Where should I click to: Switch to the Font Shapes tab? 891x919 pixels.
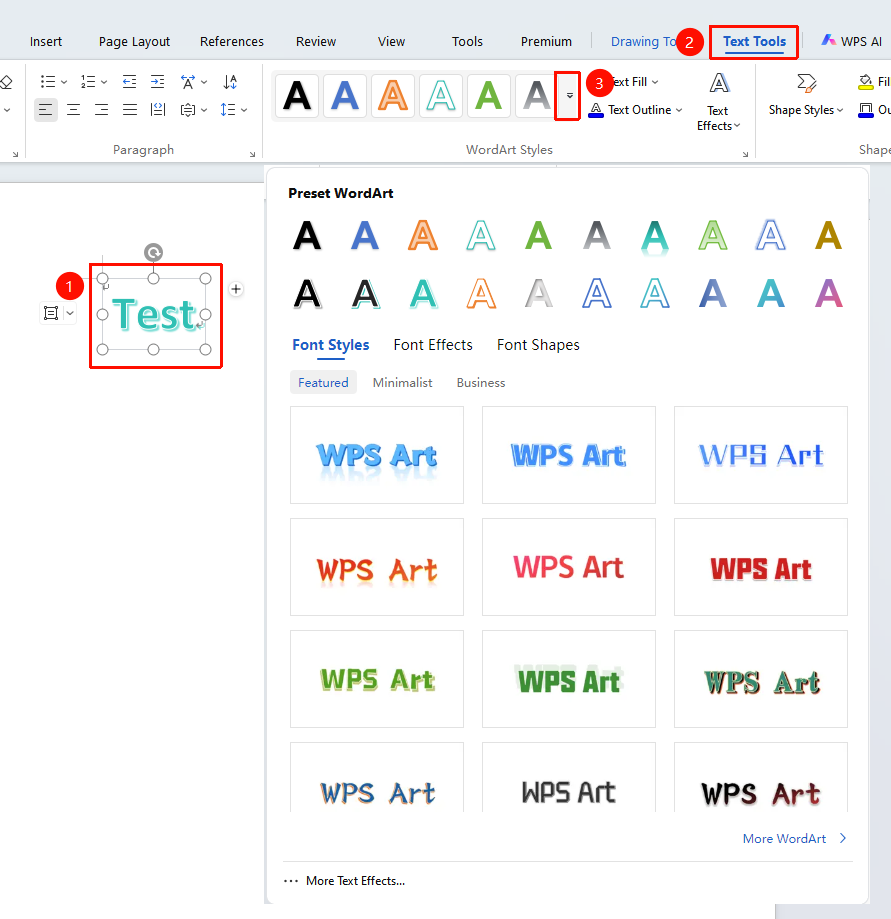tap(538, 345)
